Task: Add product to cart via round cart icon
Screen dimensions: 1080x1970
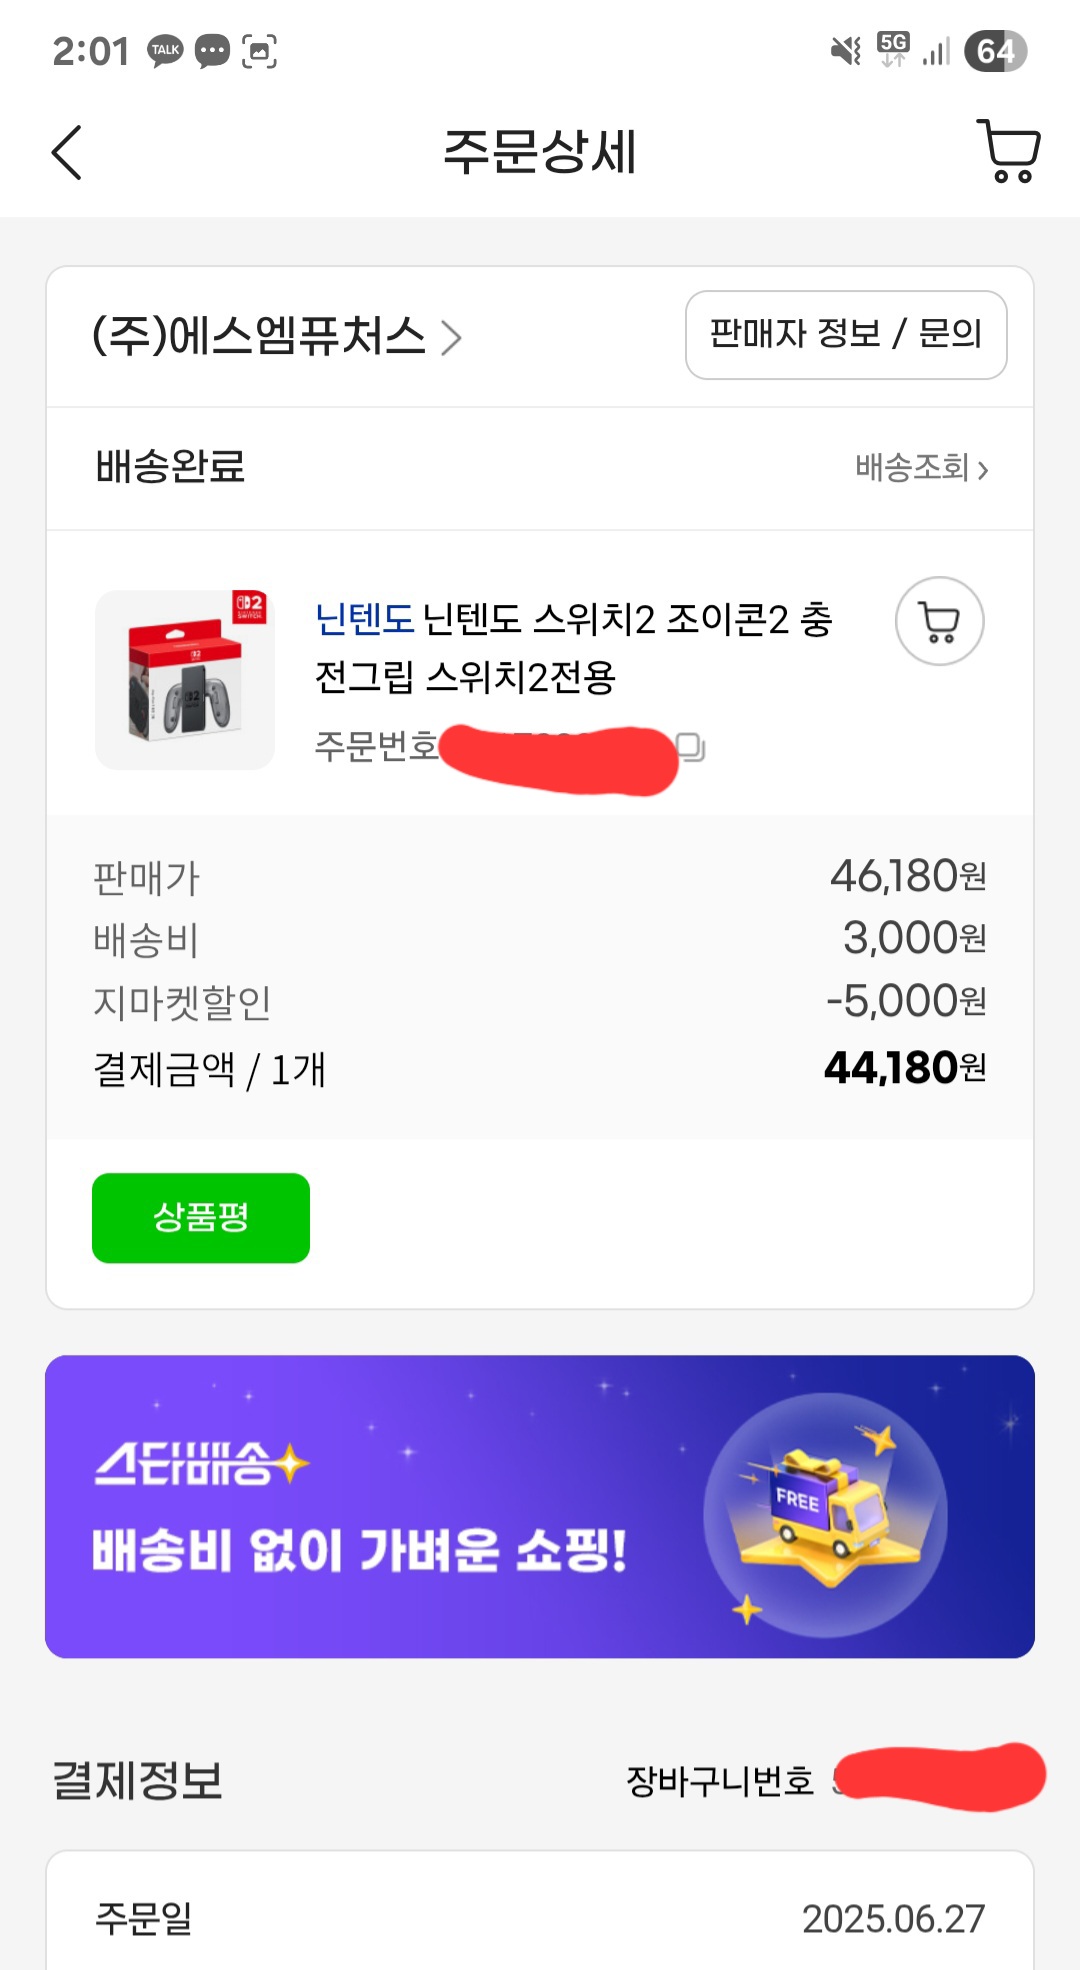Action: [x=939, y=621]
